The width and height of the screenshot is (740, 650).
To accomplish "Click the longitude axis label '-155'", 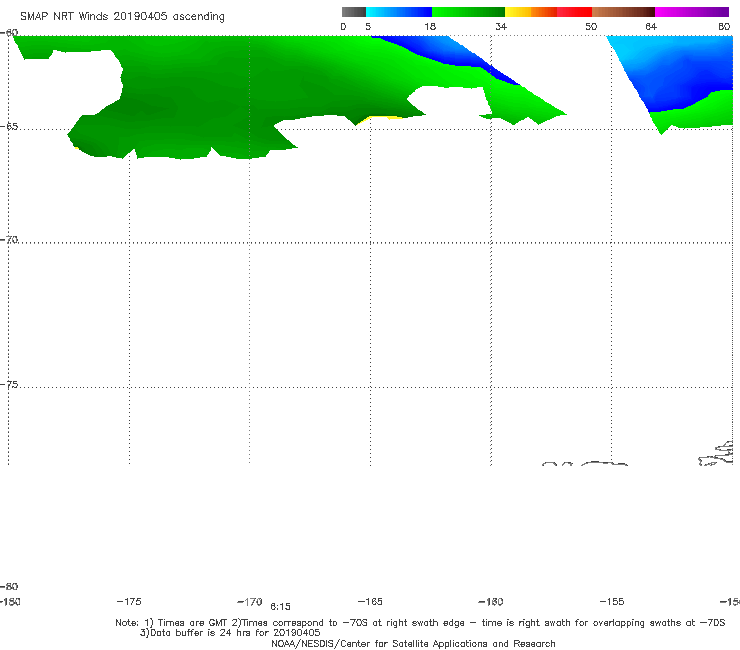I will 612,601.
